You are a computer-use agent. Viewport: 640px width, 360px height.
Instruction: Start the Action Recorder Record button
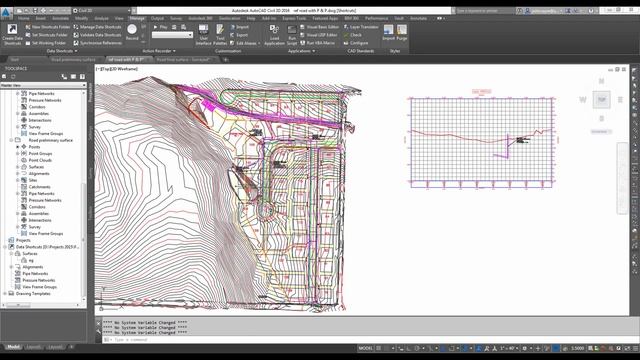(132, 32)
